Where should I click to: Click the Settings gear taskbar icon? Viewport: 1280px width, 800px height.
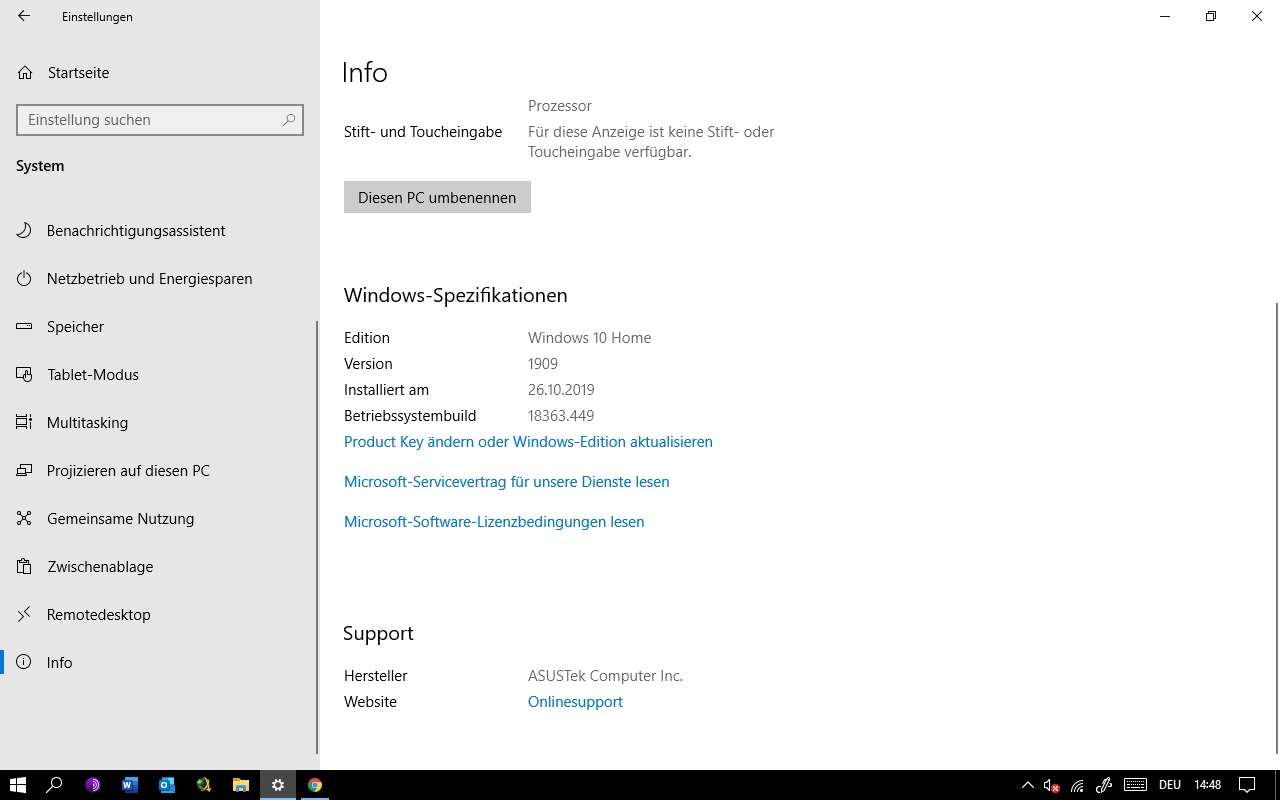(x=278, y=785)
